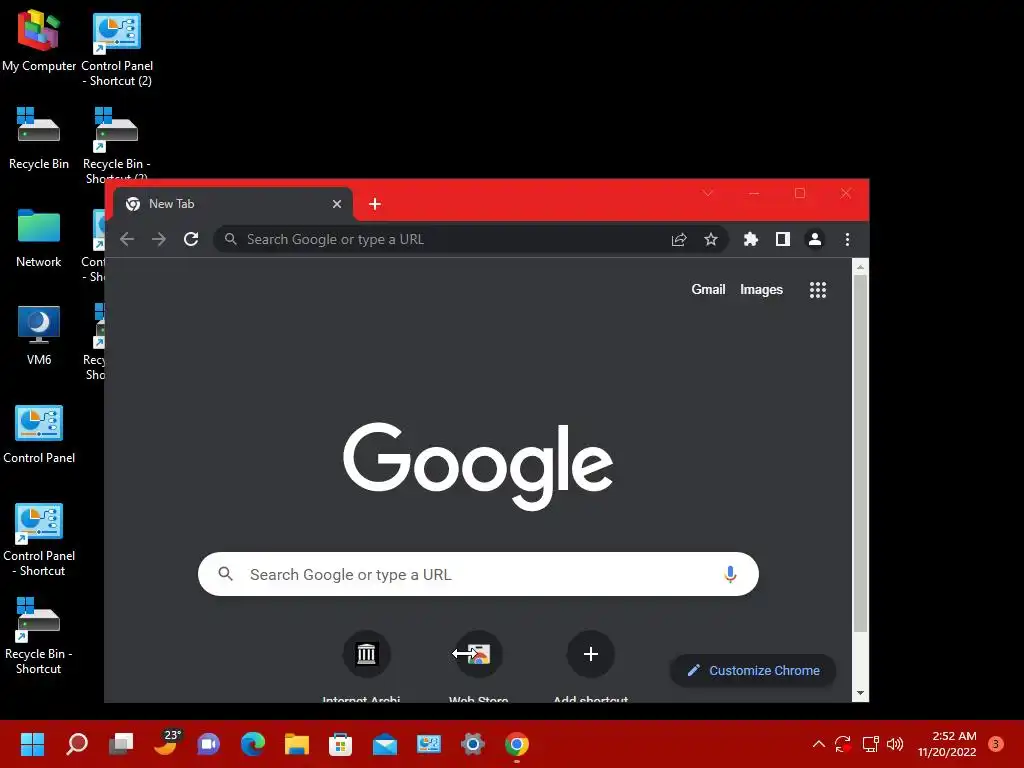This screenshot has width=1024, height=768.
Task: Select the New Tab tab
Action: click(233, 204)
